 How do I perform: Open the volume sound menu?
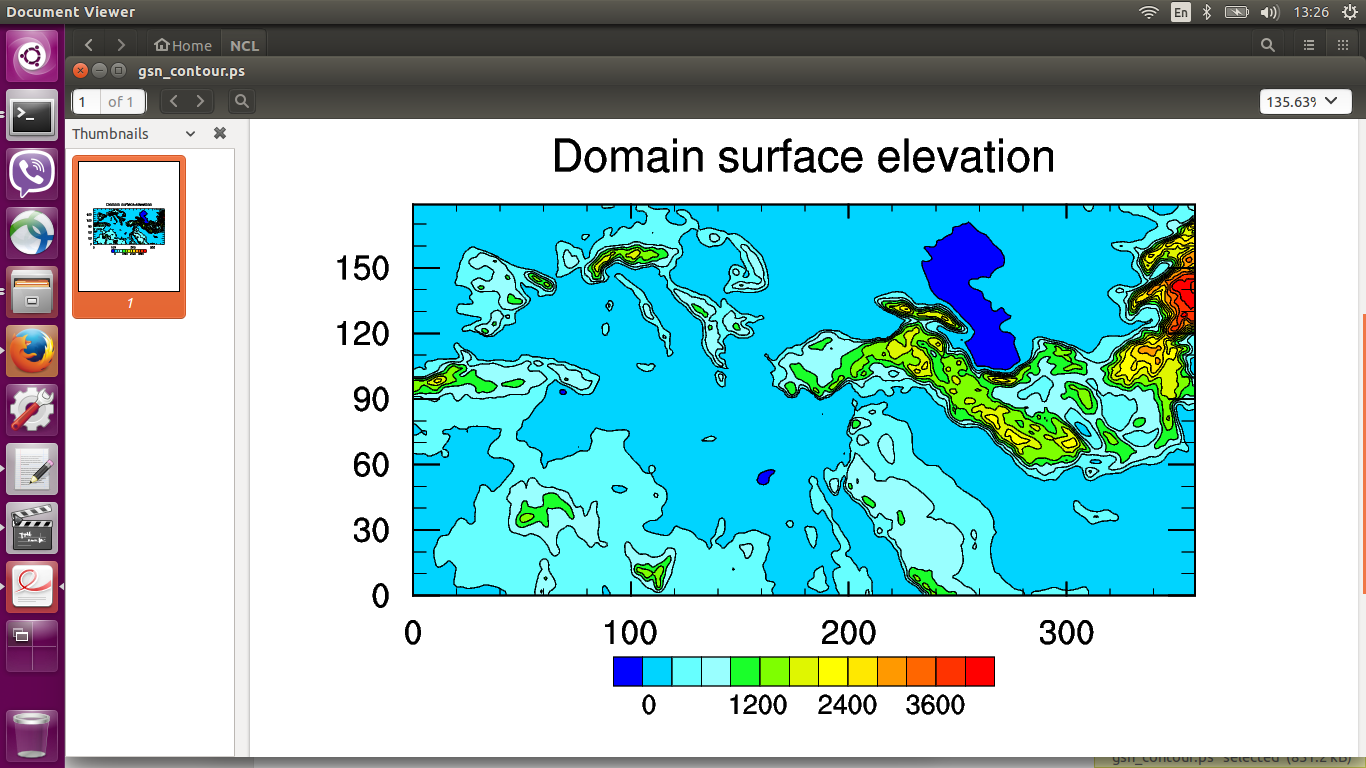tap(1270, 12)
